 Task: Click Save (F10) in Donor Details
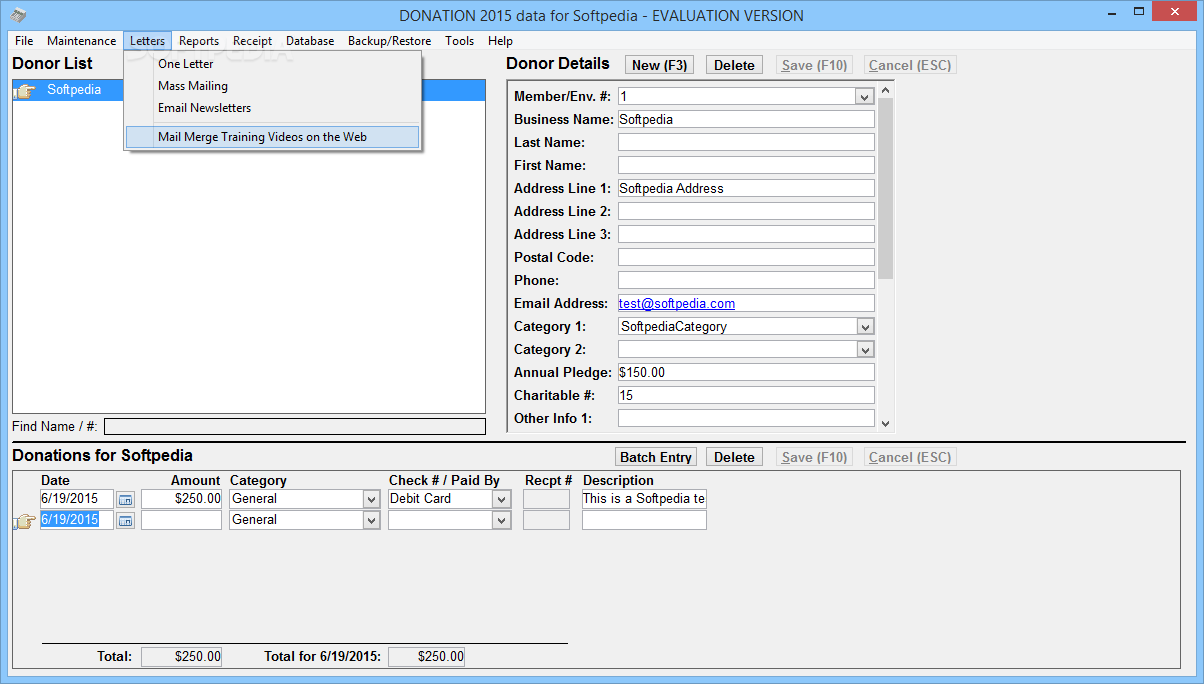tap(814, 65)
